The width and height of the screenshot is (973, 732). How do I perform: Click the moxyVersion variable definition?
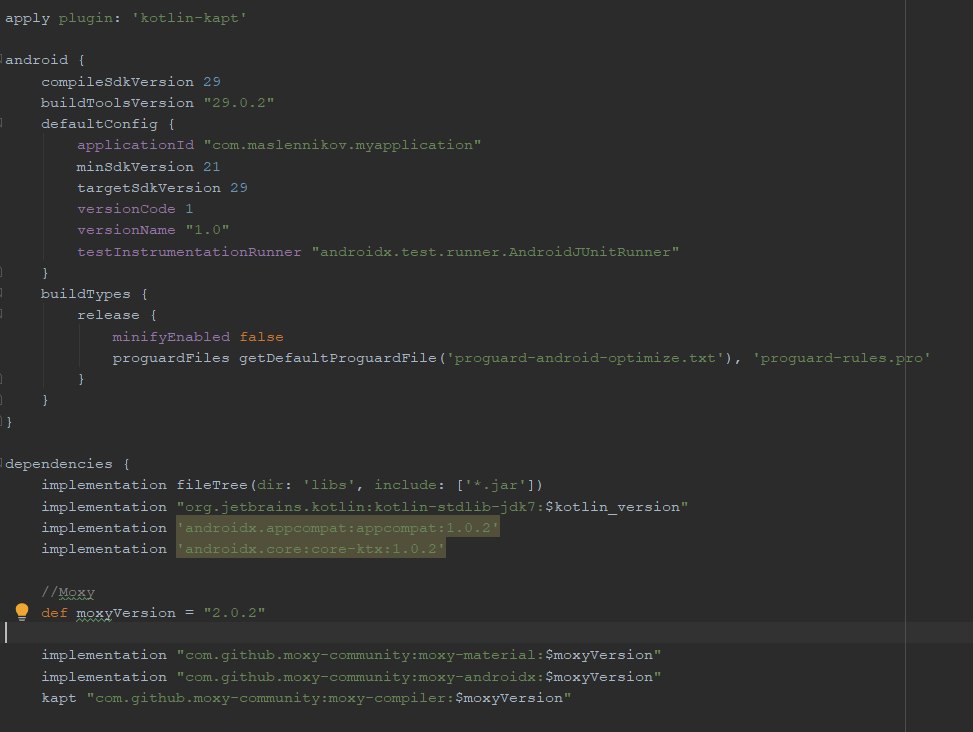point(126,613)
